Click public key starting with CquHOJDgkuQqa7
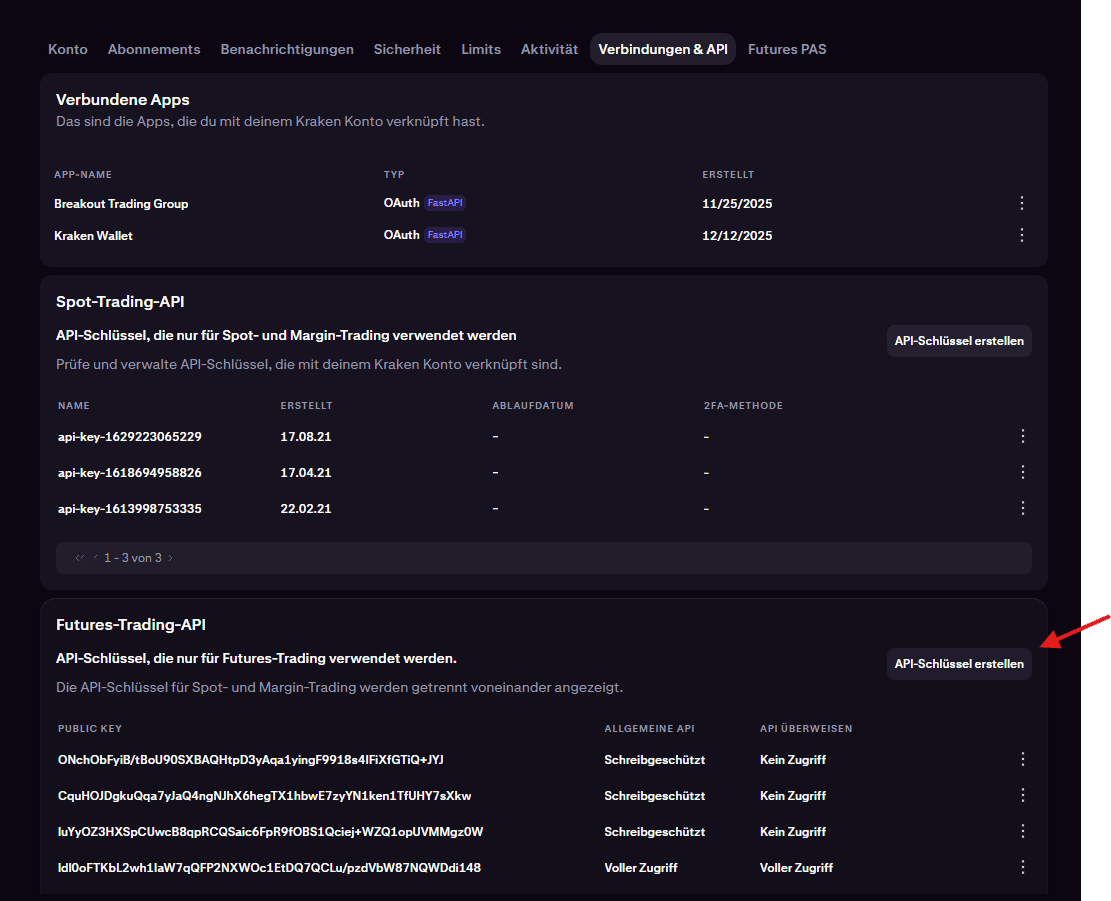The height and width of the screenshot is (901, 1111). point(264,796)
